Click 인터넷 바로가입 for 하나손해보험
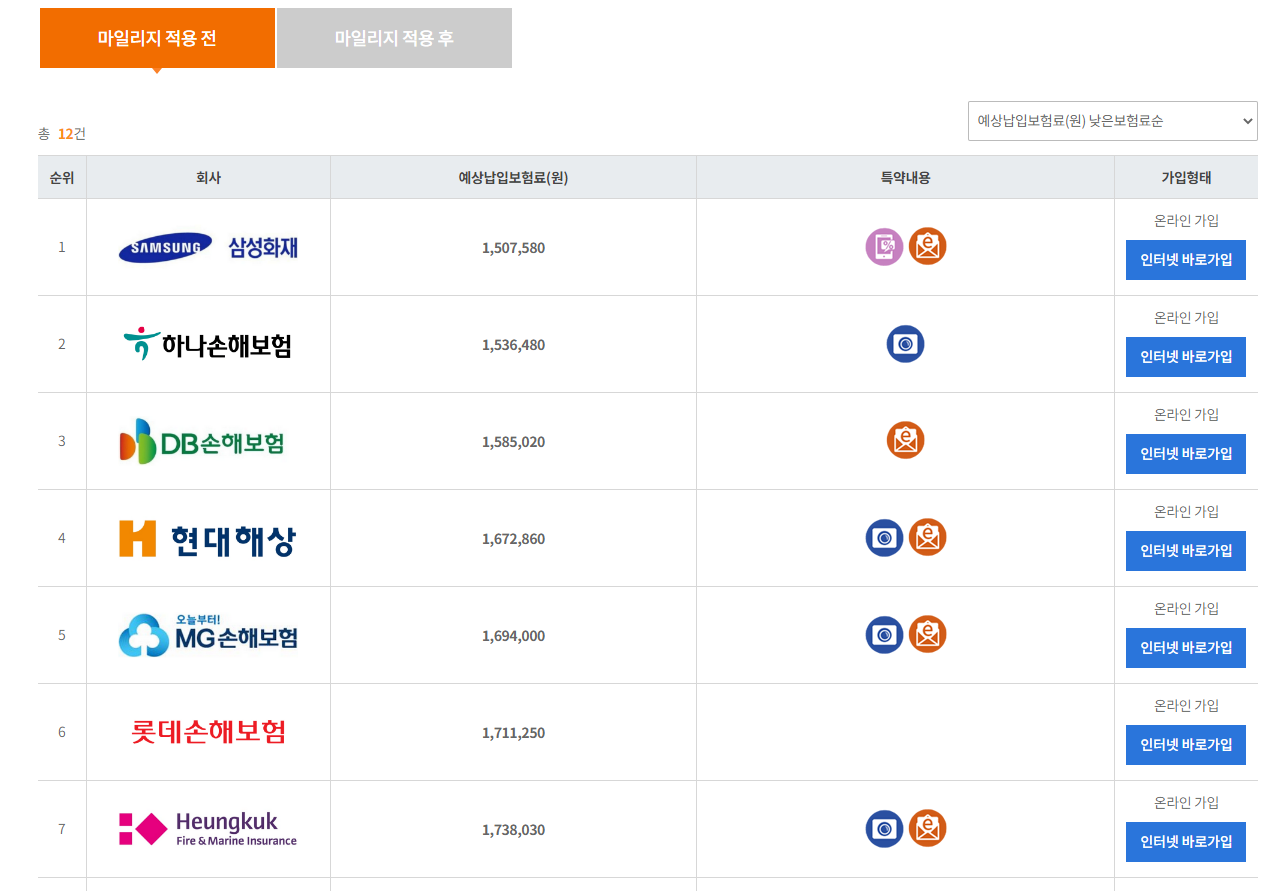Viewport: 1288px width, 891px height. [x=1186, y=357]
